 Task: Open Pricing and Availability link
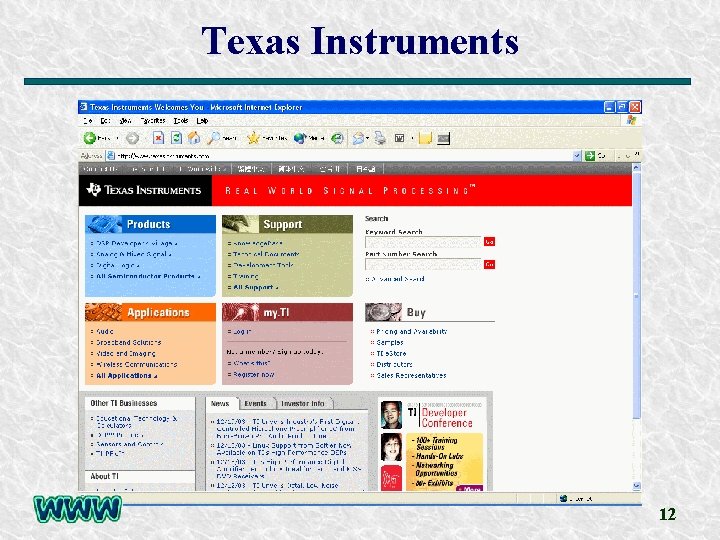coord(411,332)
